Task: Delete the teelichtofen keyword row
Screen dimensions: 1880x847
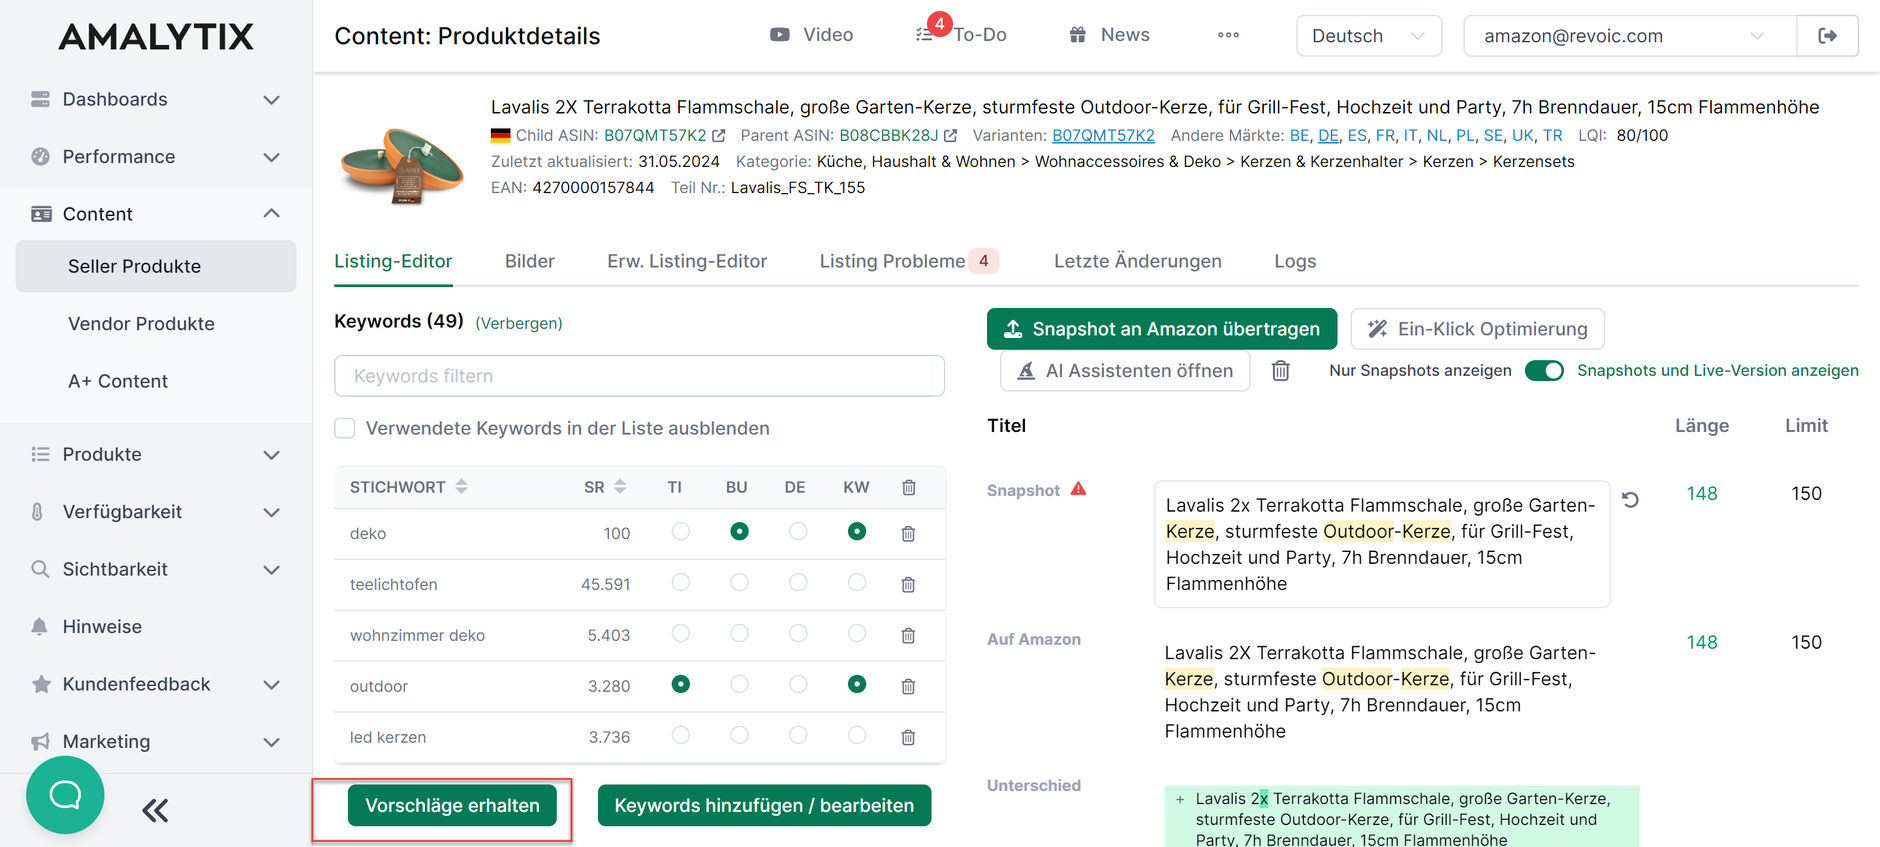Action: pyautogui.click(x=908, y=585)
